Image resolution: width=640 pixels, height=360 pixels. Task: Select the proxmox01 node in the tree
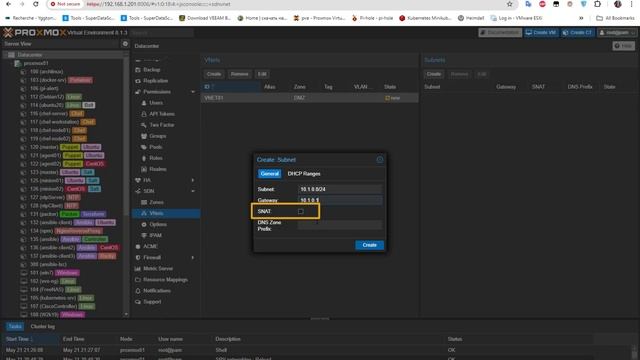tap(36, 63)
